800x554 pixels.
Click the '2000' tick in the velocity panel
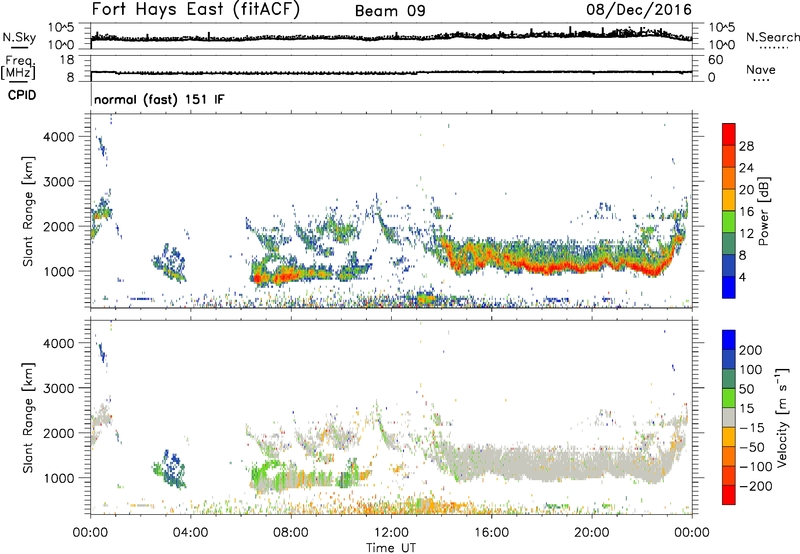pyautogui.click(x=59, y=433)
